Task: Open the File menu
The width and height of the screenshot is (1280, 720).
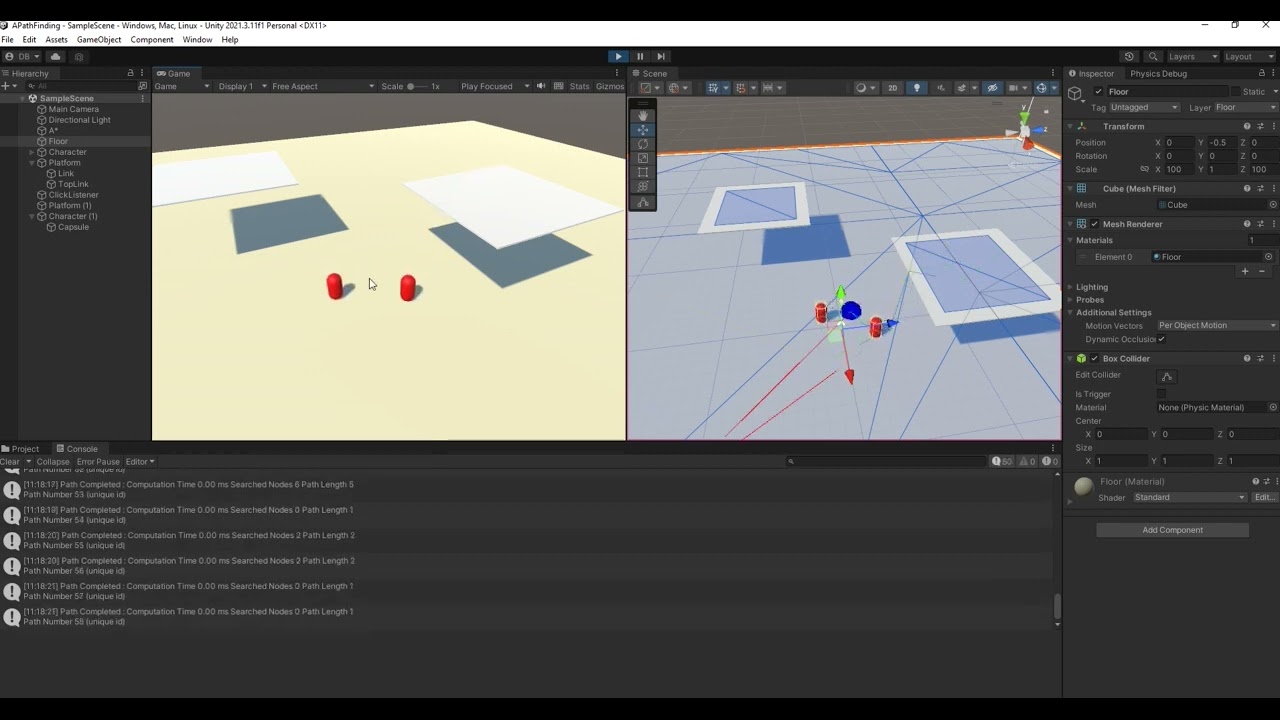Action: 7,40
